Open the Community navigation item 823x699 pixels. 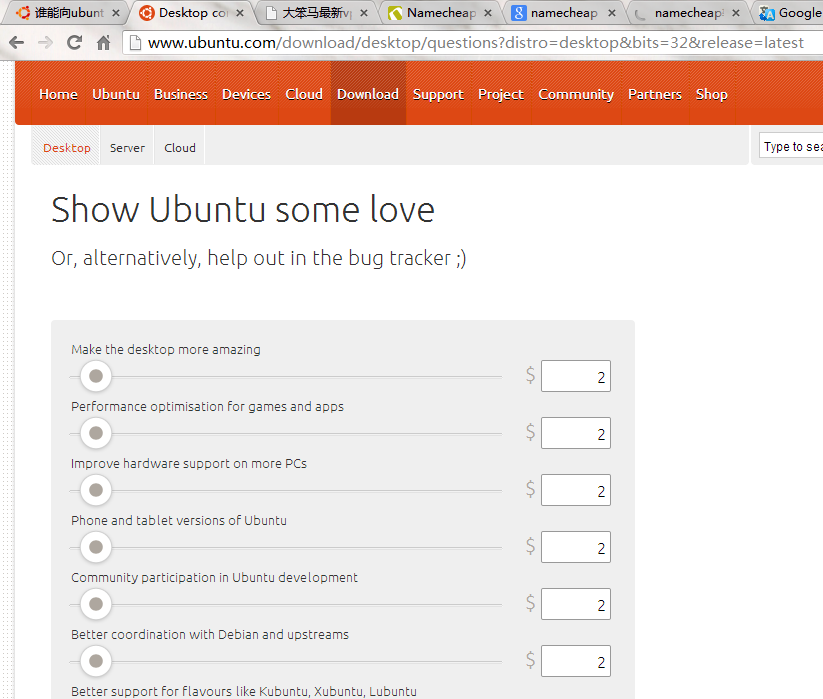576,94
